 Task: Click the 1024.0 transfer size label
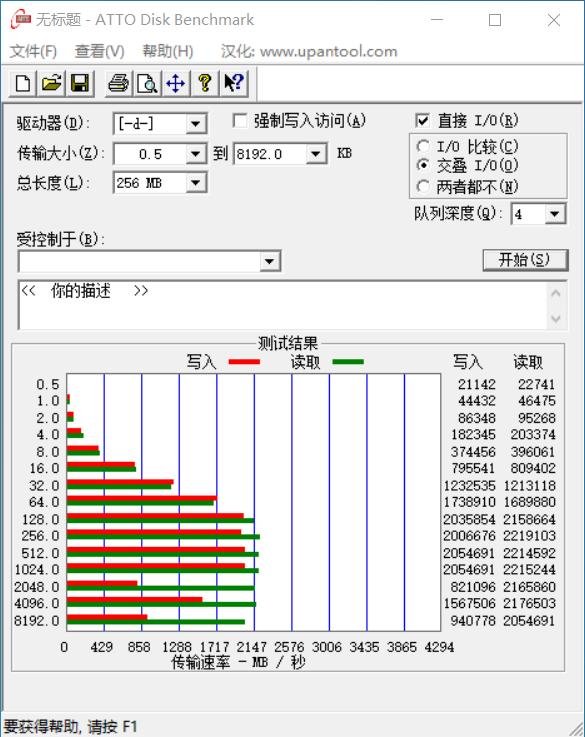37,570
